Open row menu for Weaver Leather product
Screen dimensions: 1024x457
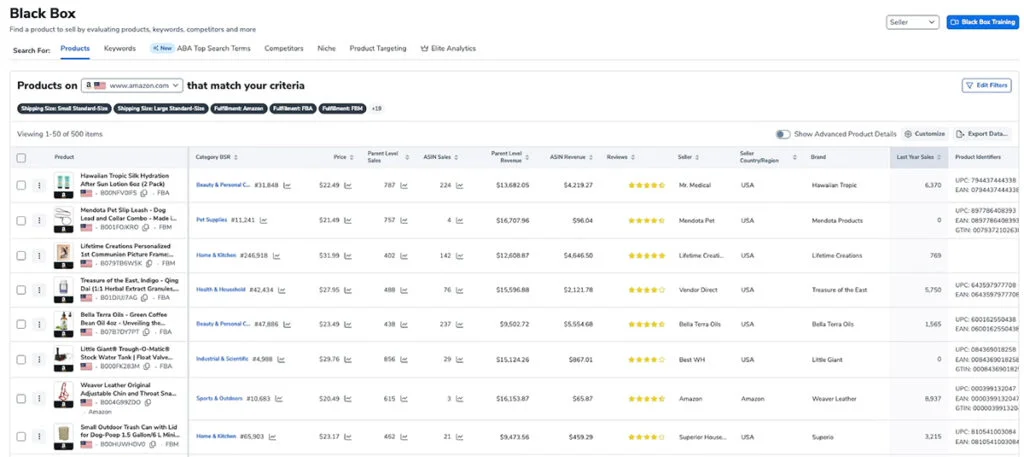click(39, 398)
